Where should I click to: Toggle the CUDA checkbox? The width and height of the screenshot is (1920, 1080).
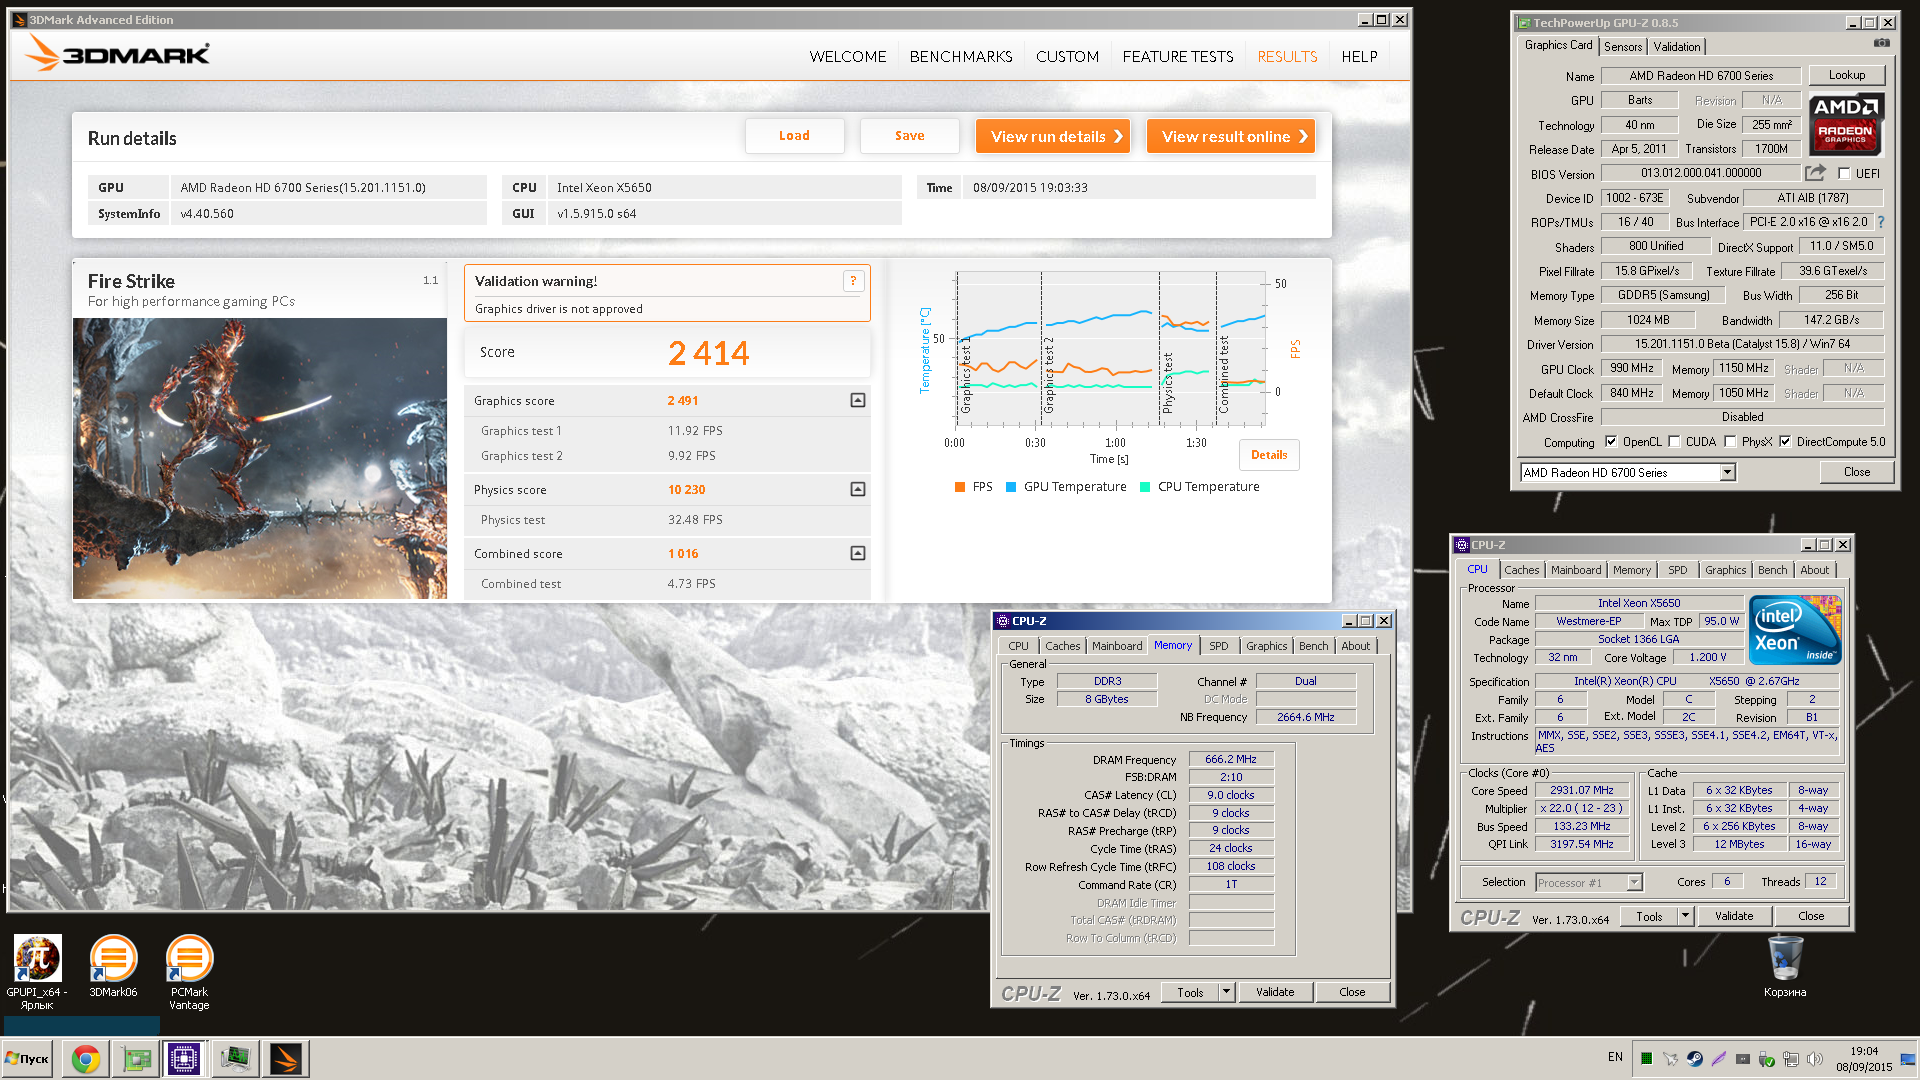(x=1674, y=442)
